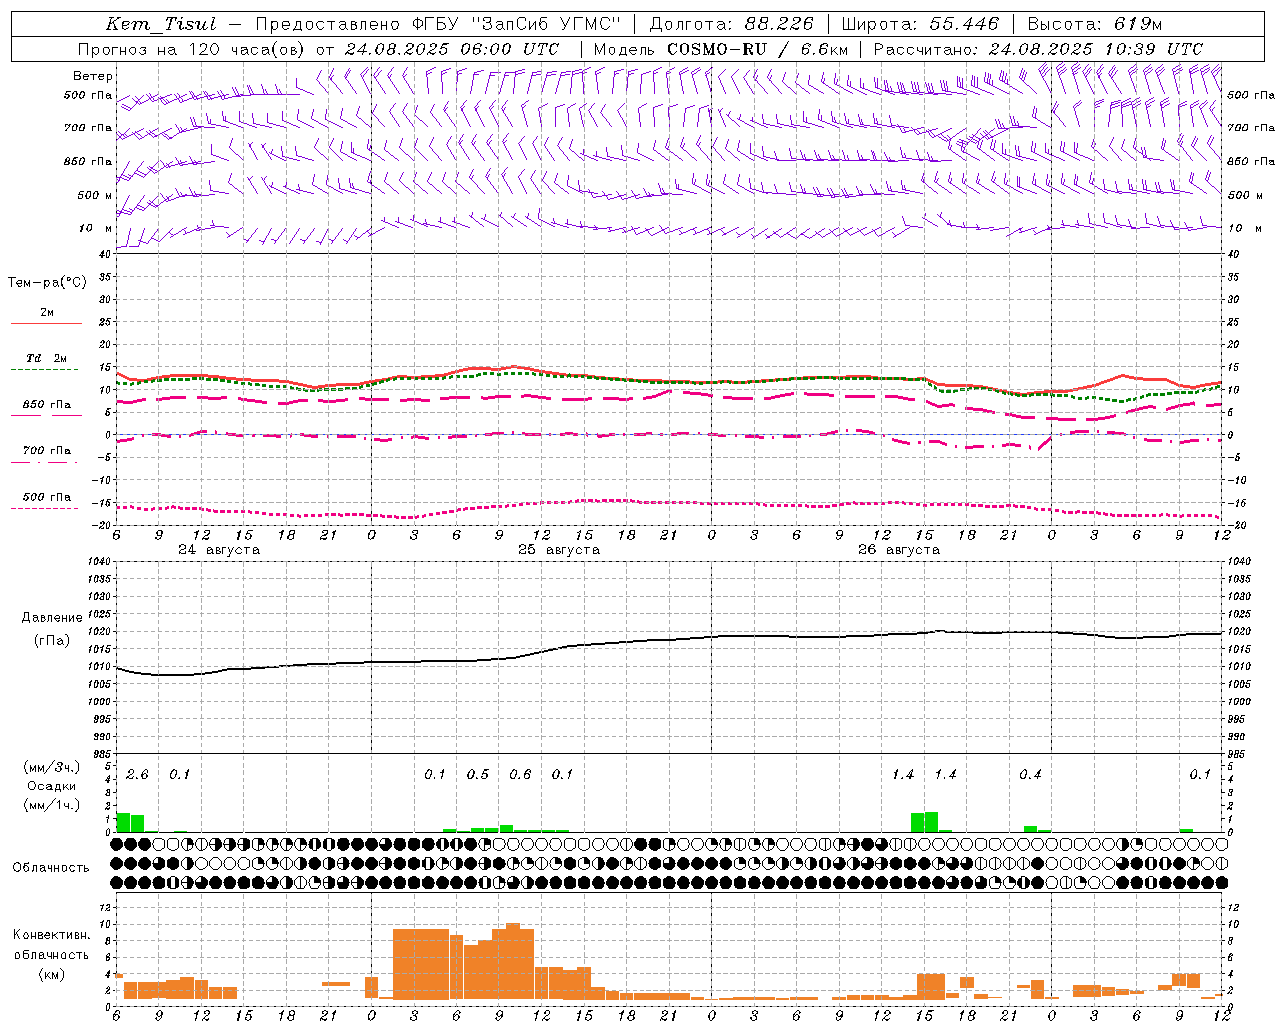
Task: Click the model name "COSMO-RU / 6.6км"
Action: tap(757, 49)
